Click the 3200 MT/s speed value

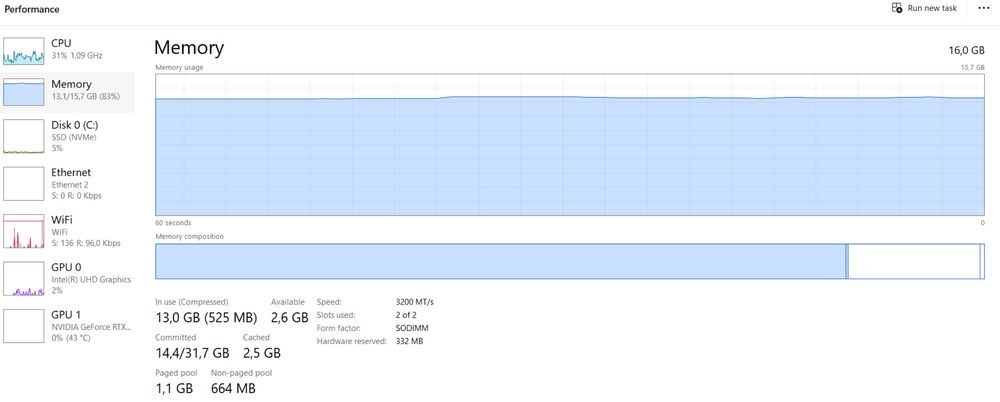tap(415, 302)
